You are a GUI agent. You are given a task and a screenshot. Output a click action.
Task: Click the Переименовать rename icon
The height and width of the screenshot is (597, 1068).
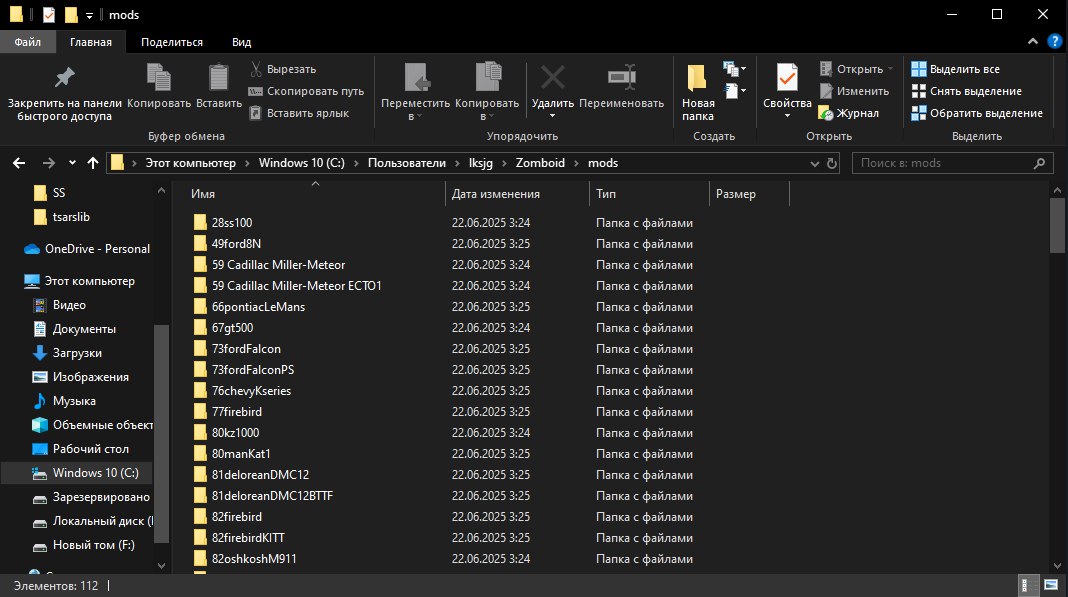(622, 77)
